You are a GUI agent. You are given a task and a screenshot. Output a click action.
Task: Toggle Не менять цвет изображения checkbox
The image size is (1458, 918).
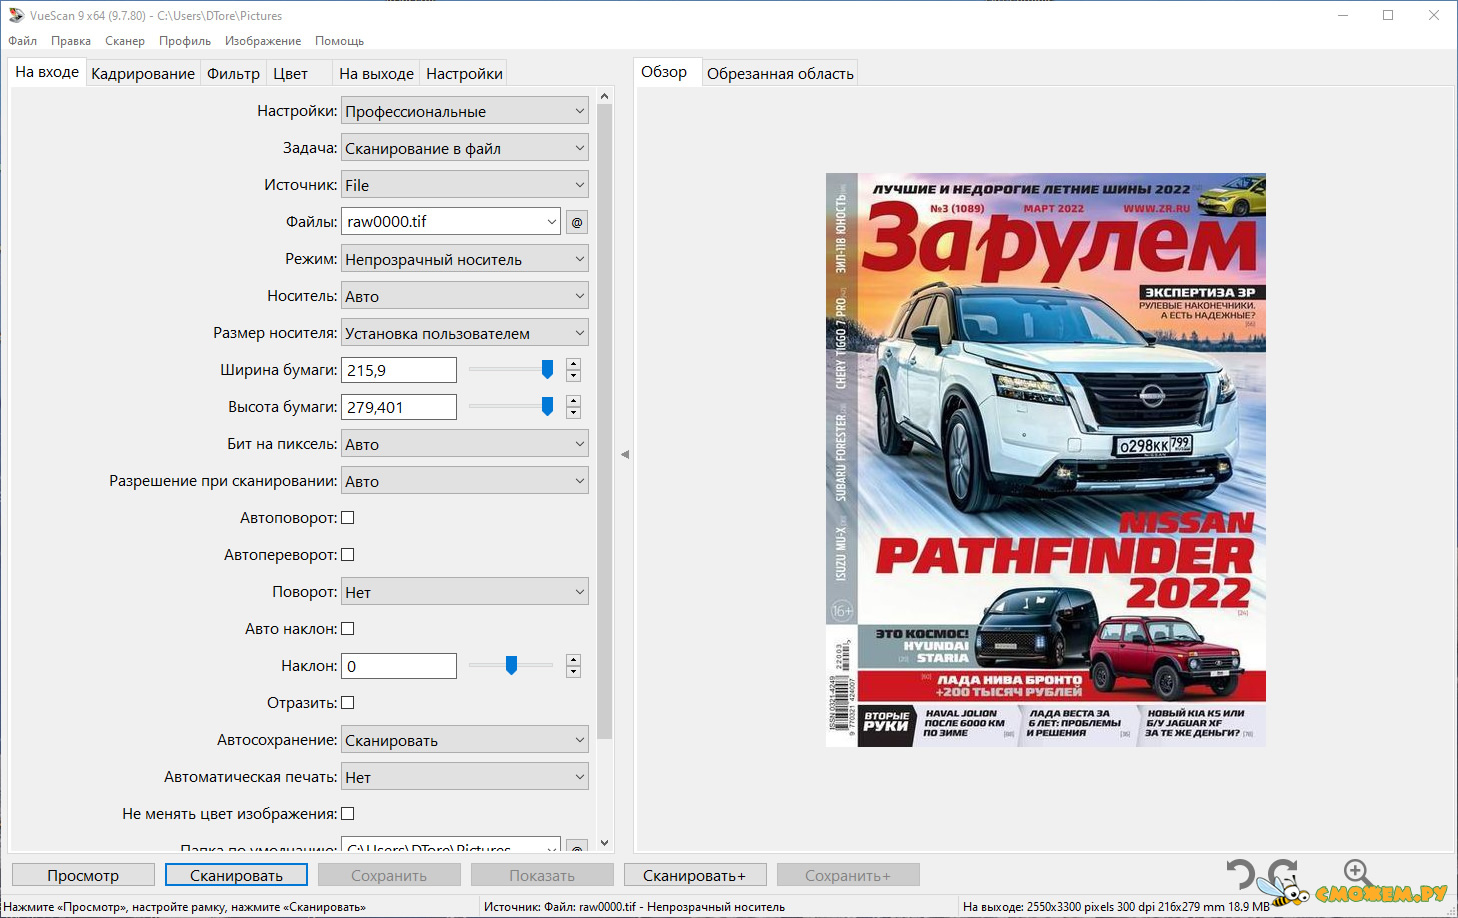pos(348,814)
